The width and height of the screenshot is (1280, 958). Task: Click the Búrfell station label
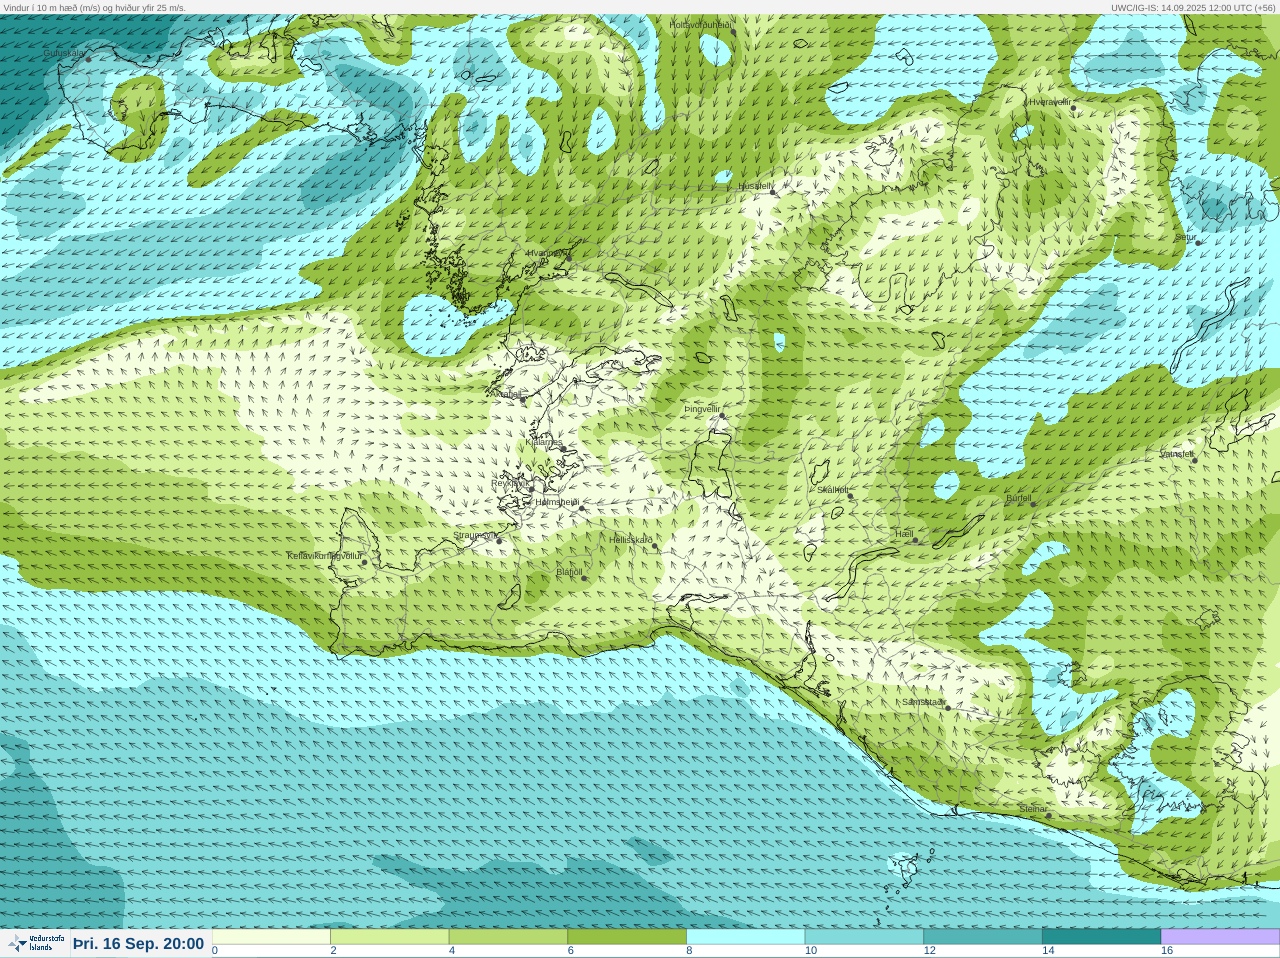(1018, 498)
